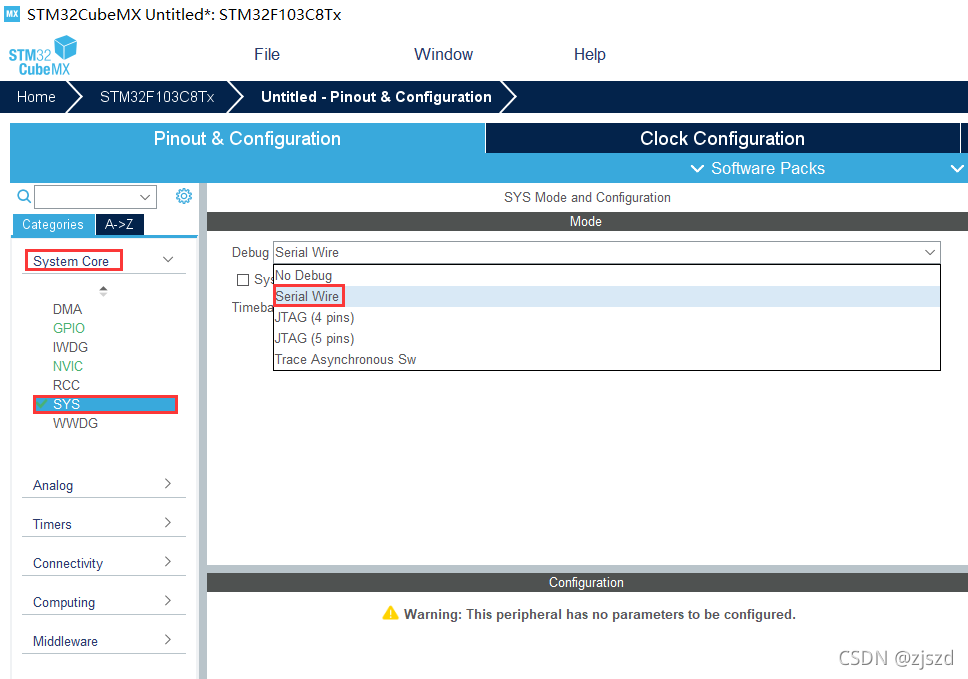Image resolution: width=968 pixels, height=679 pixels.
Task: Choose Serial Wire in the dropdown list
Action: [606, 296]
